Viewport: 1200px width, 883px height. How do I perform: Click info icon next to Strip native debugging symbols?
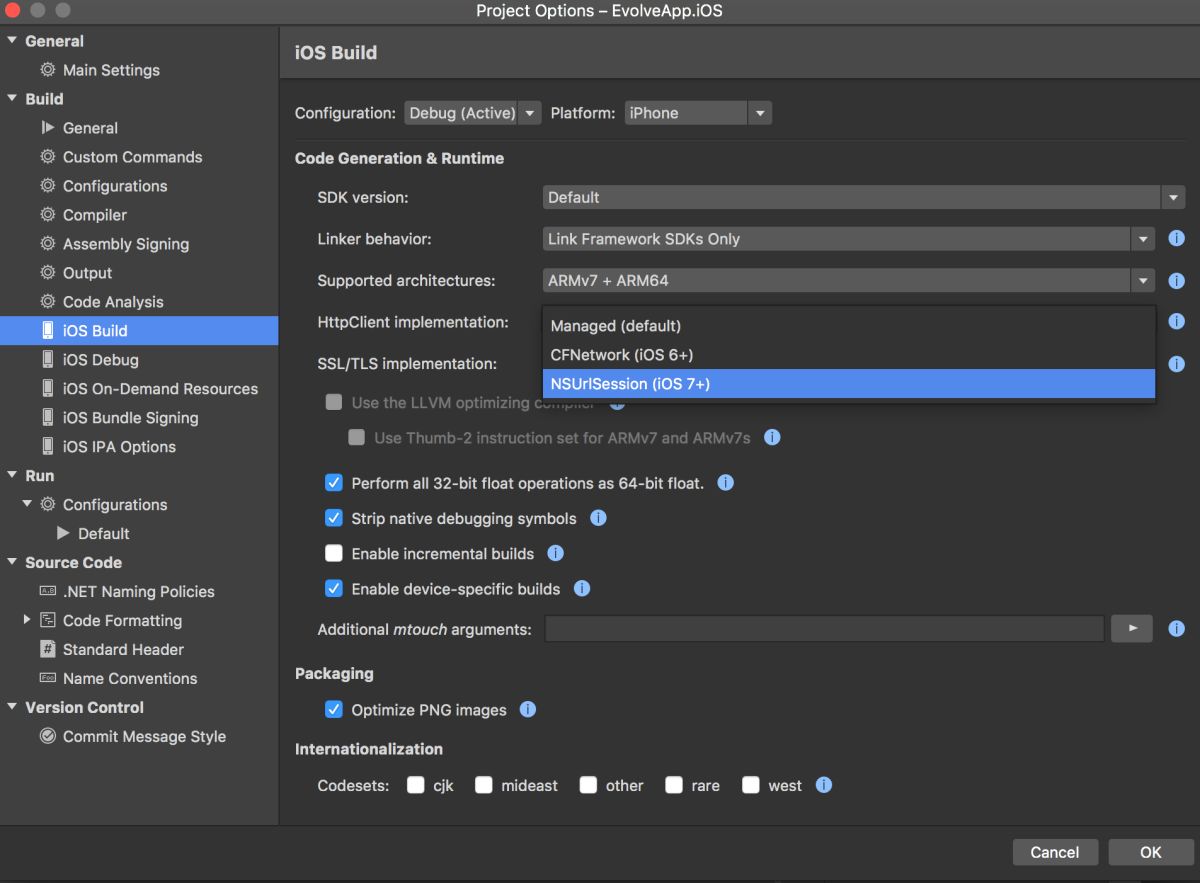pos(598,518)
